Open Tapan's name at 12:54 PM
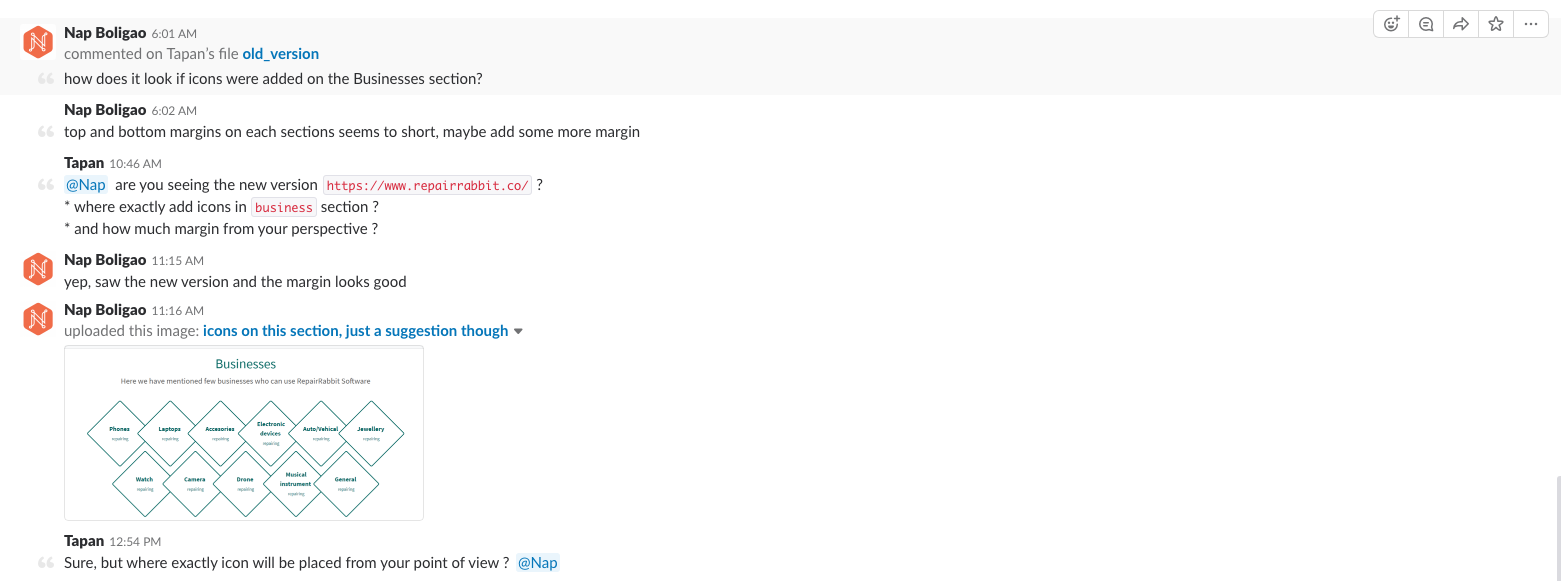Viewport: 1561px width, 581px height. coord(84,541)
